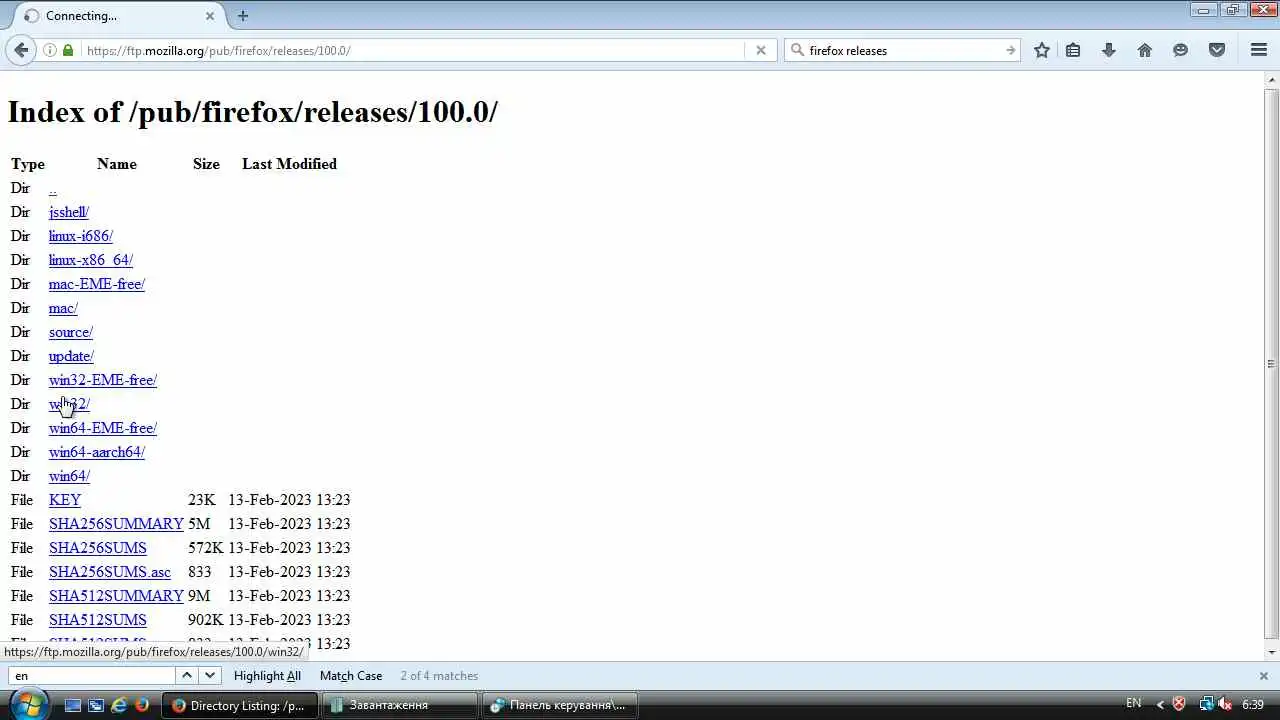Switch to Панель керування taskbar window

[x=560, y=705]
